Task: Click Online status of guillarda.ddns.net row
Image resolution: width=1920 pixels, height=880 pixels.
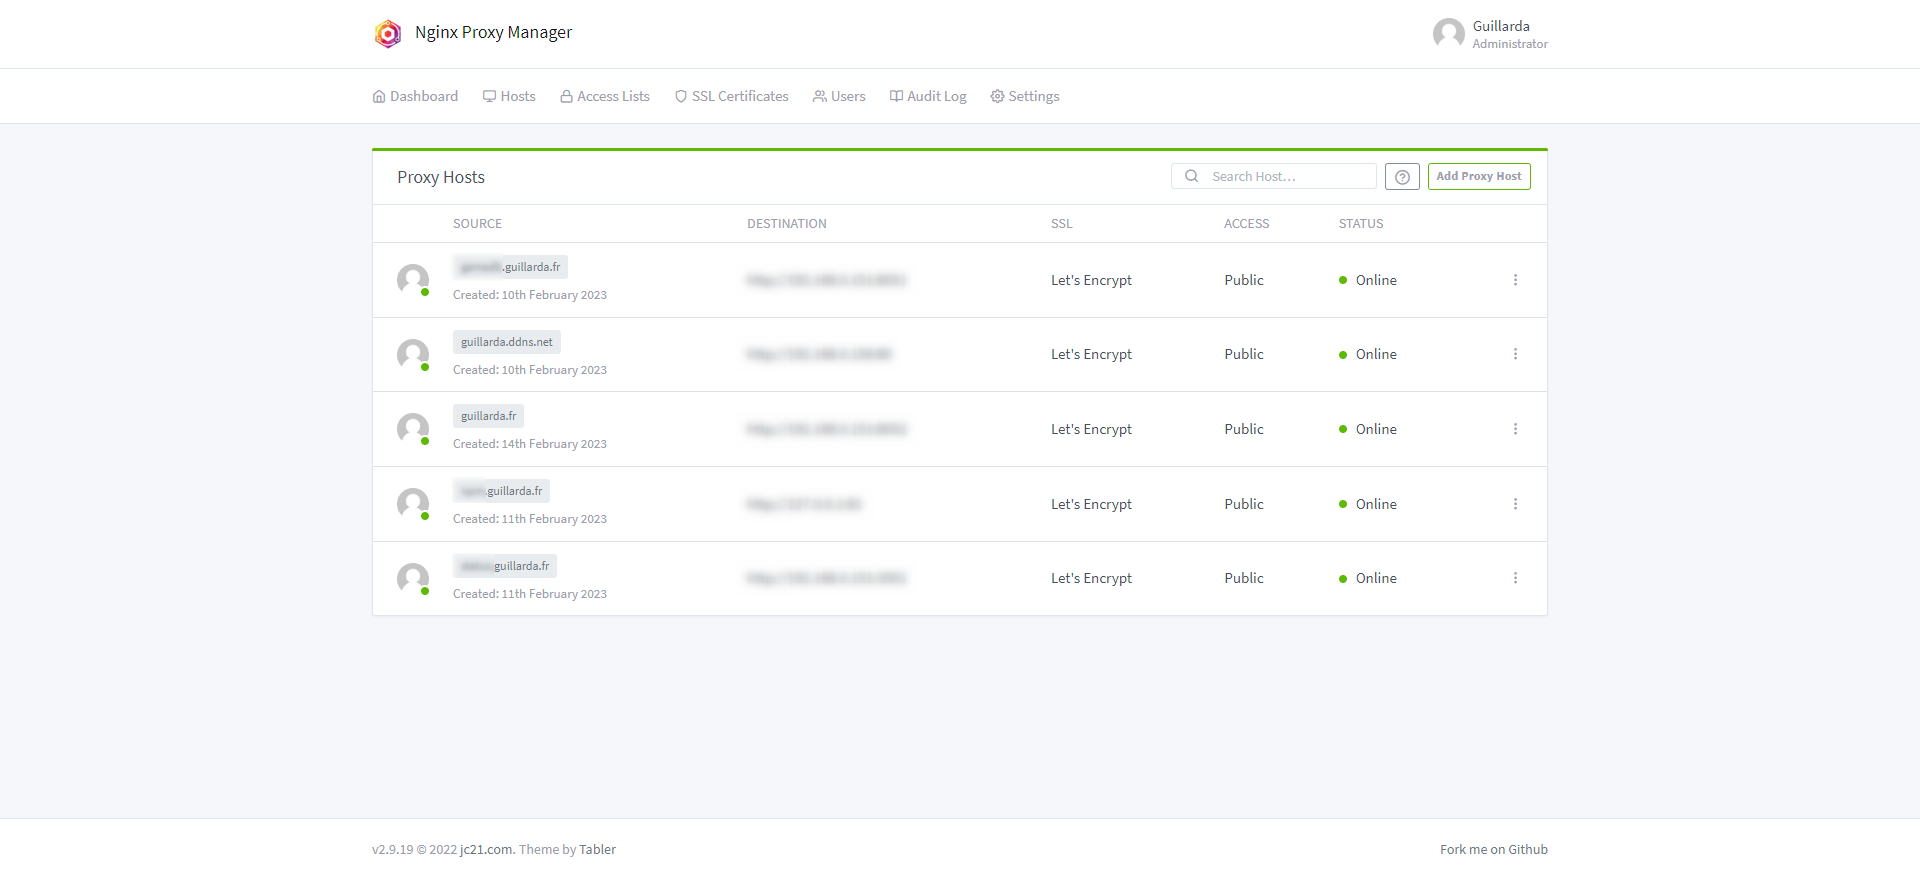Action: click(1368, 354)
